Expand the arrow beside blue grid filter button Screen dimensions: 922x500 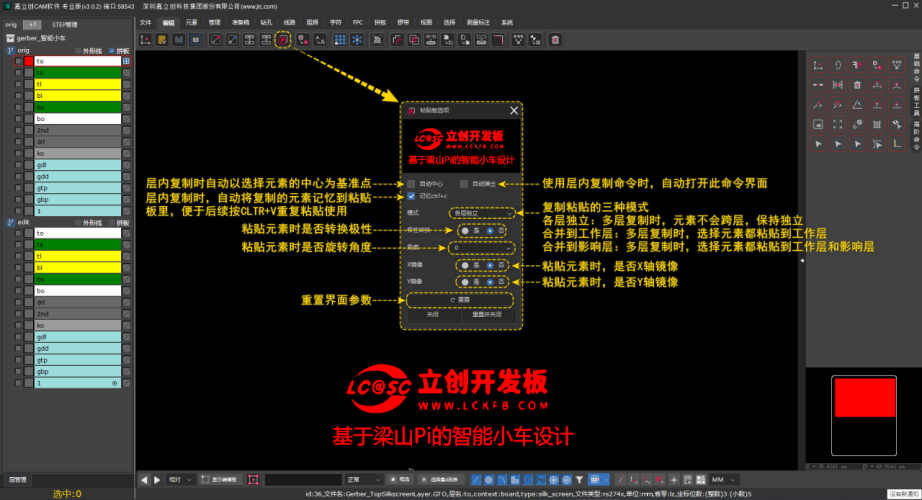tap(606, 479)
